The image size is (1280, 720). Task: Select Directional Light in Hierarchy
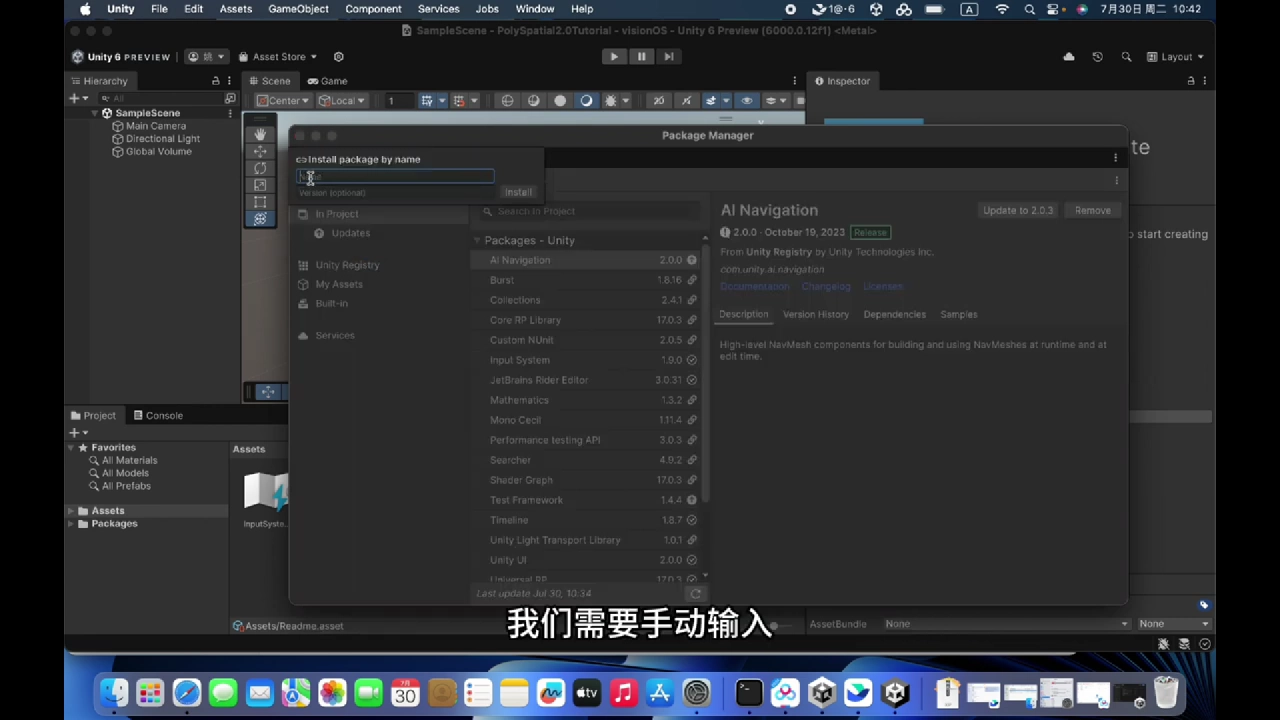(x=163, y=139)
